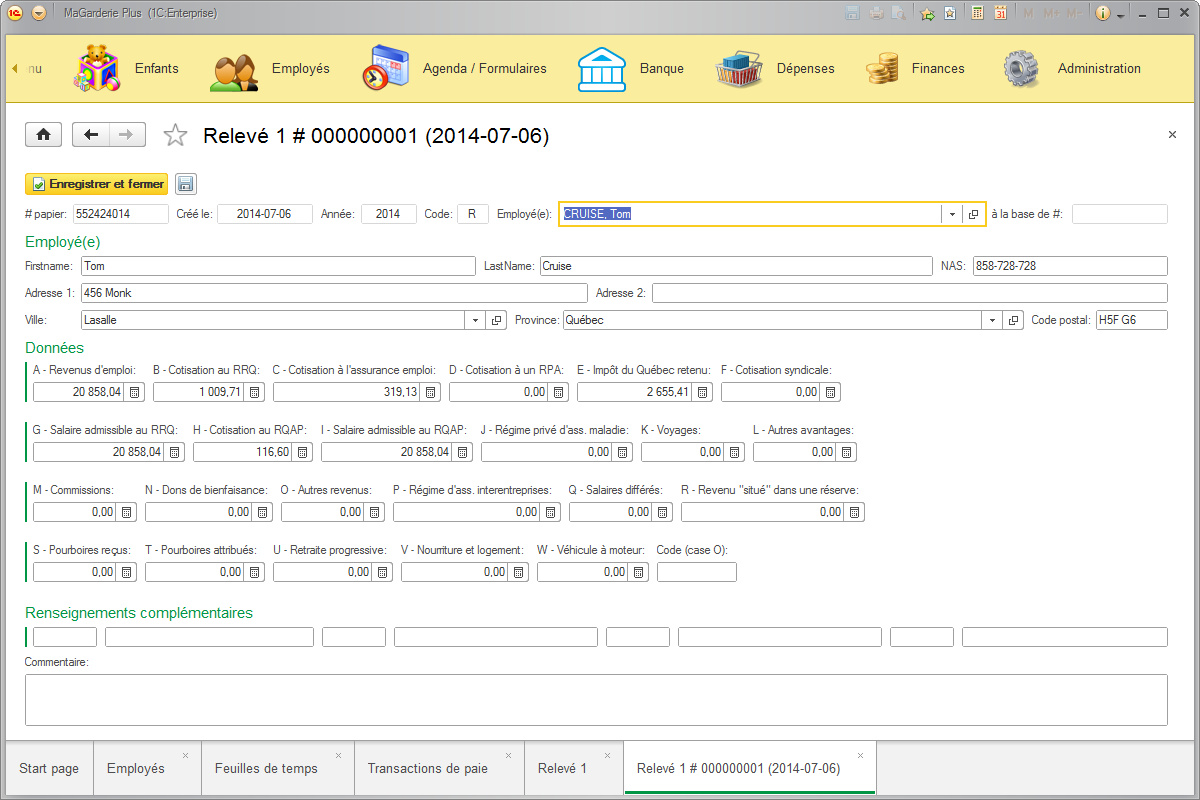Mark this relevé as favorite with the star

point(175,134)
